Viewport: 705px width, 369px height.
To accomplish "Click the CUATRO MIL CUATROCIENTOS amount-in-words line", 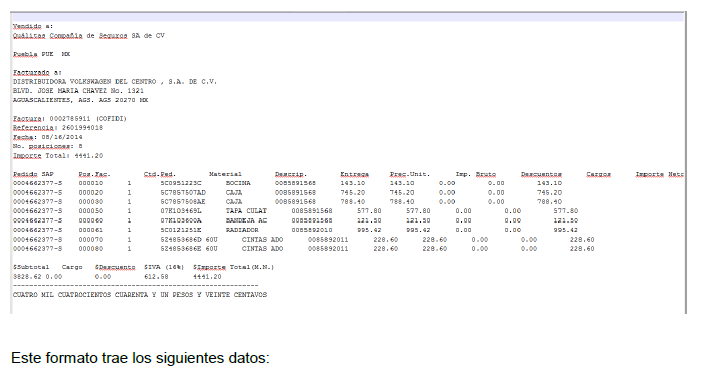I will pos(140,295).
